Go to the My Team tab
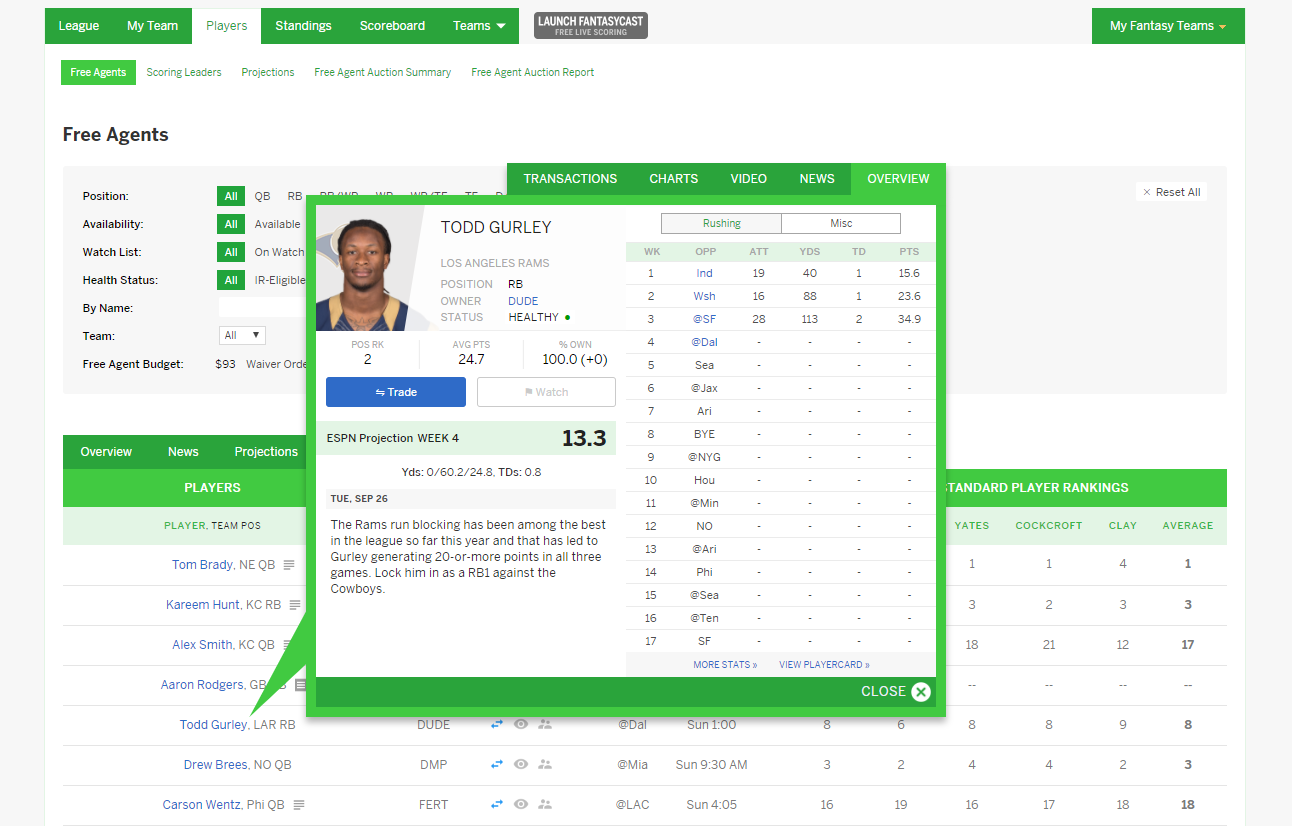 coord(152,26)
